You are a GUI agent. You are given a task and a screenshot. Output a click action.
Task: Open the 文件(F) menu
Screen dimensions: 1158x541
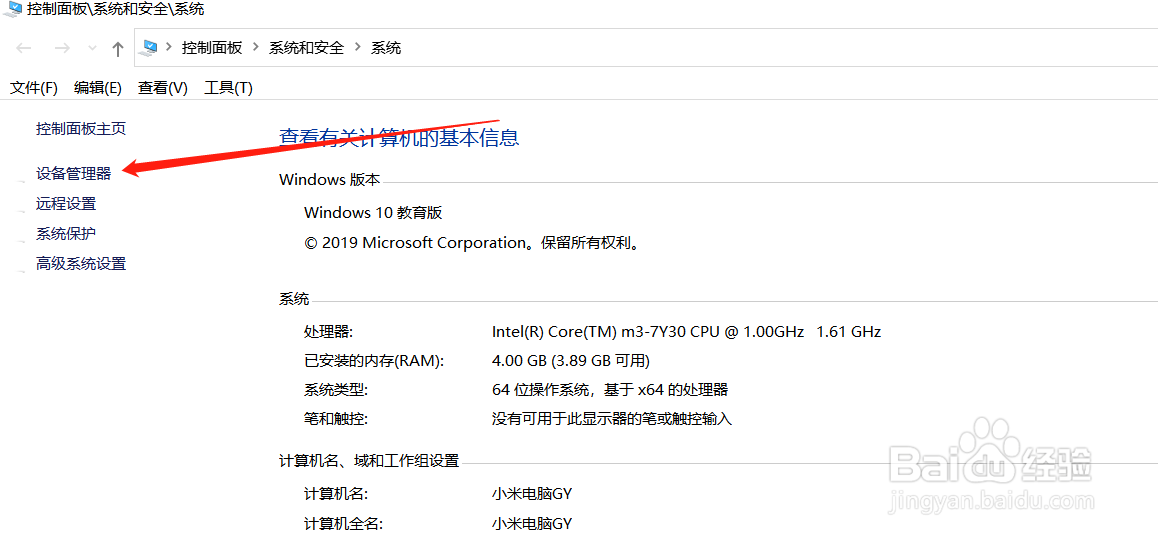coord(34,88)
